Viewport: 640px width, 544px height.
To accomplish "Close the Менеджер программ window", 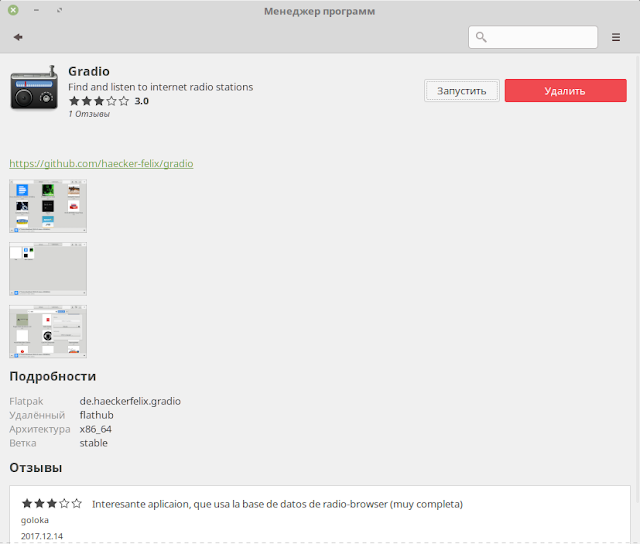I will pos(13,10).
